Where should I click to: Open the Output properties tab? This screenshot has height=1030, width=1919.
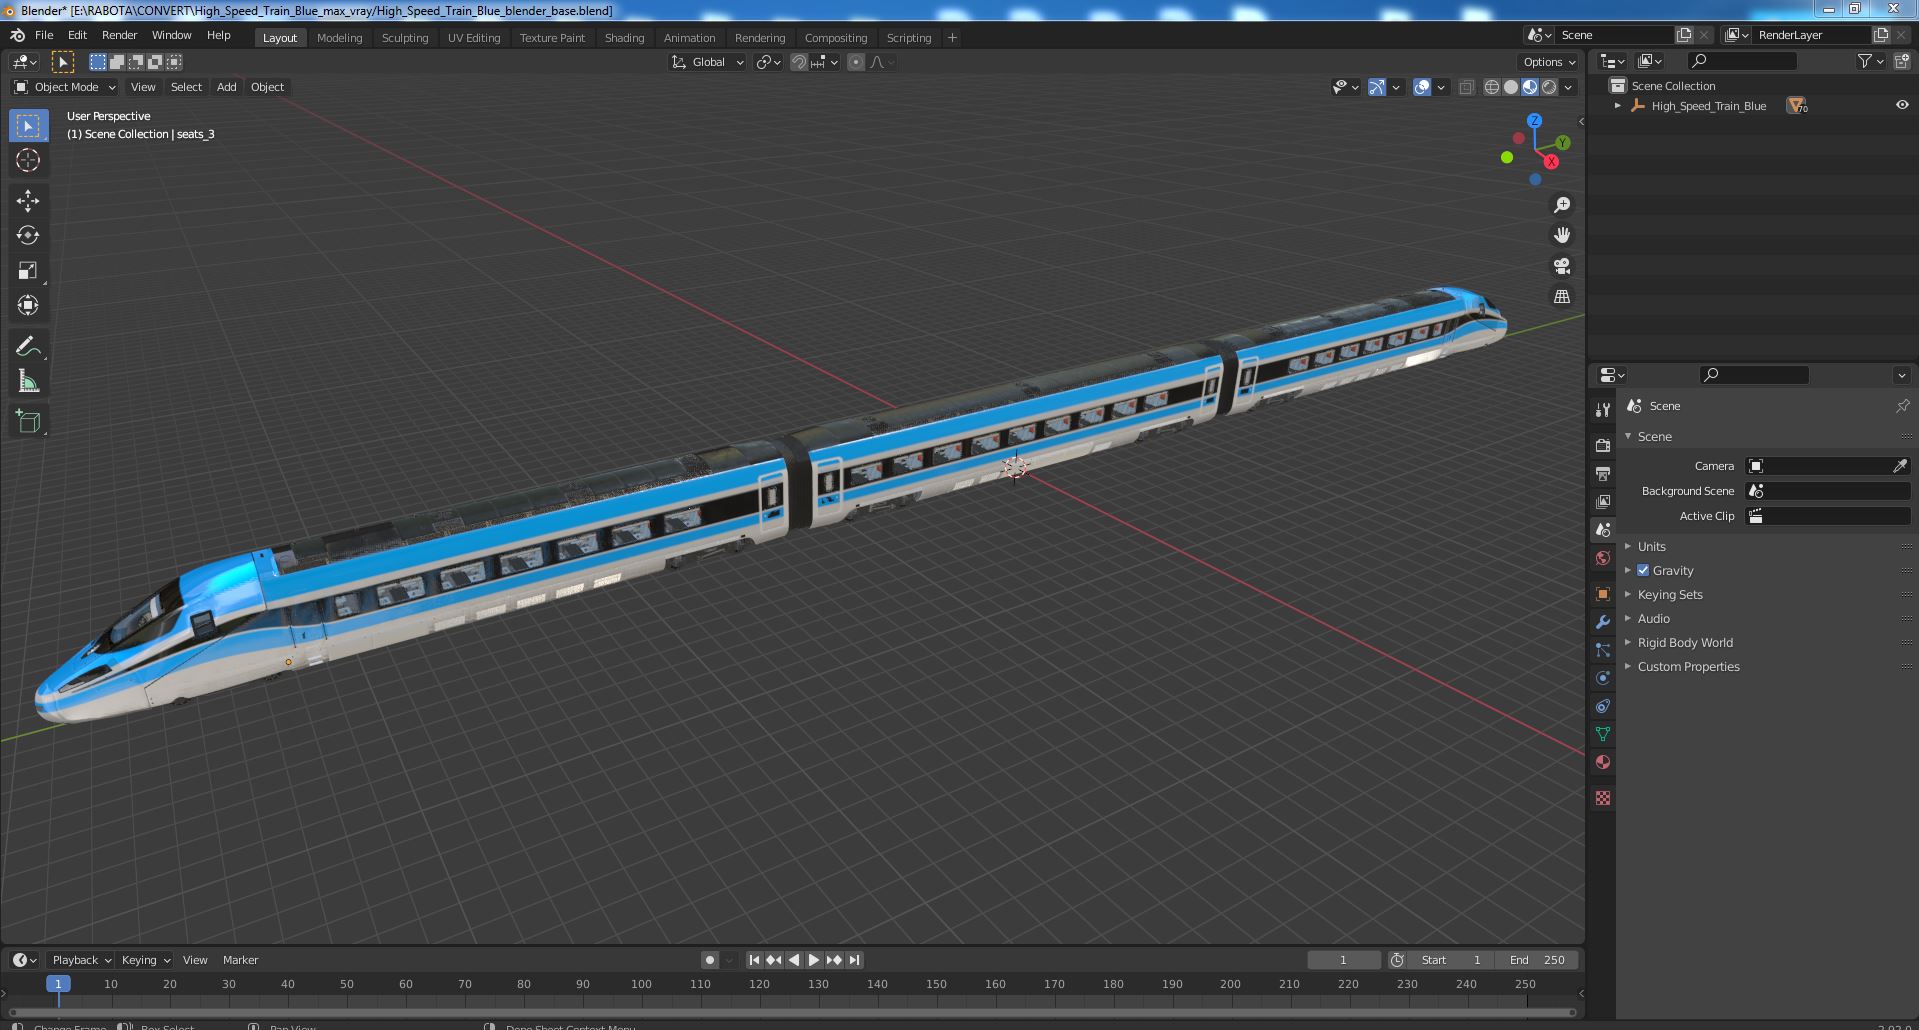tap(1603, 473)
